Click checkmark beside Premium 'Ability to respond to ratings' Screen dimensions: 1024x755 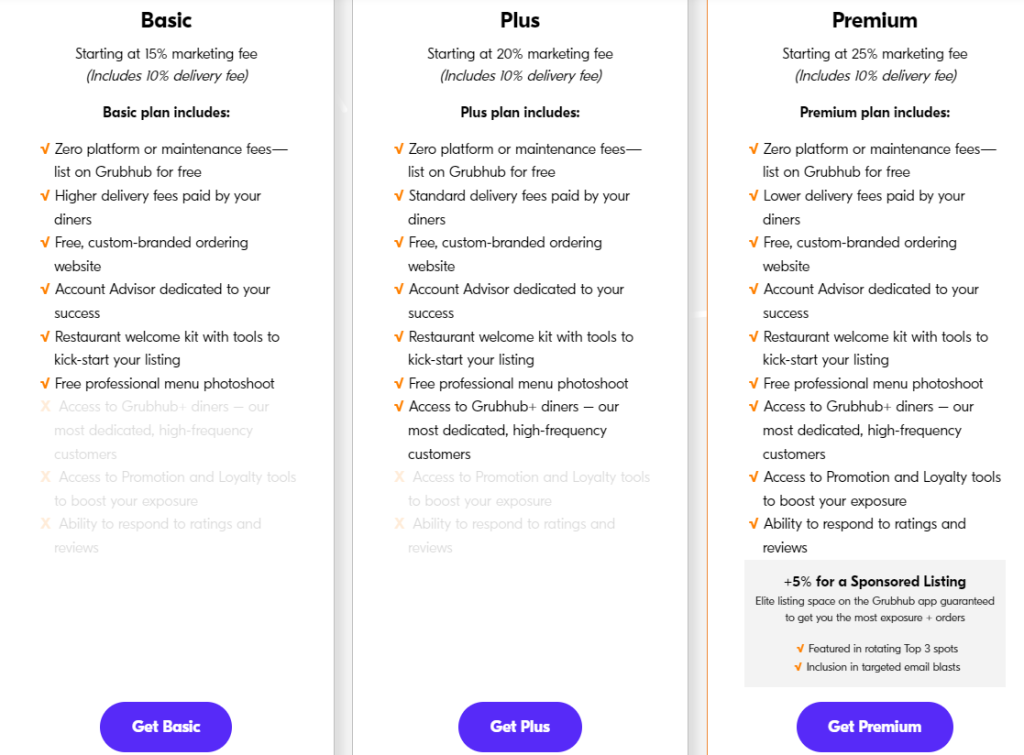coord(754,524)
